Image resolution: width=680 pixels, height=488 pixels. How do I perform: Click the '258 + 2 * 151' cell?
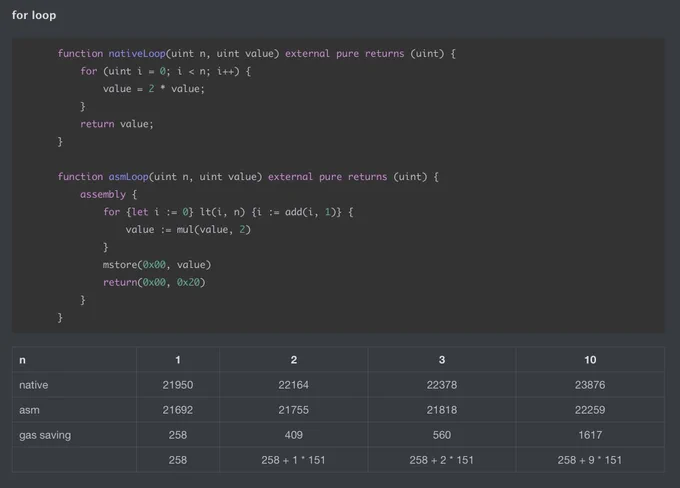[x=441, y=460]
